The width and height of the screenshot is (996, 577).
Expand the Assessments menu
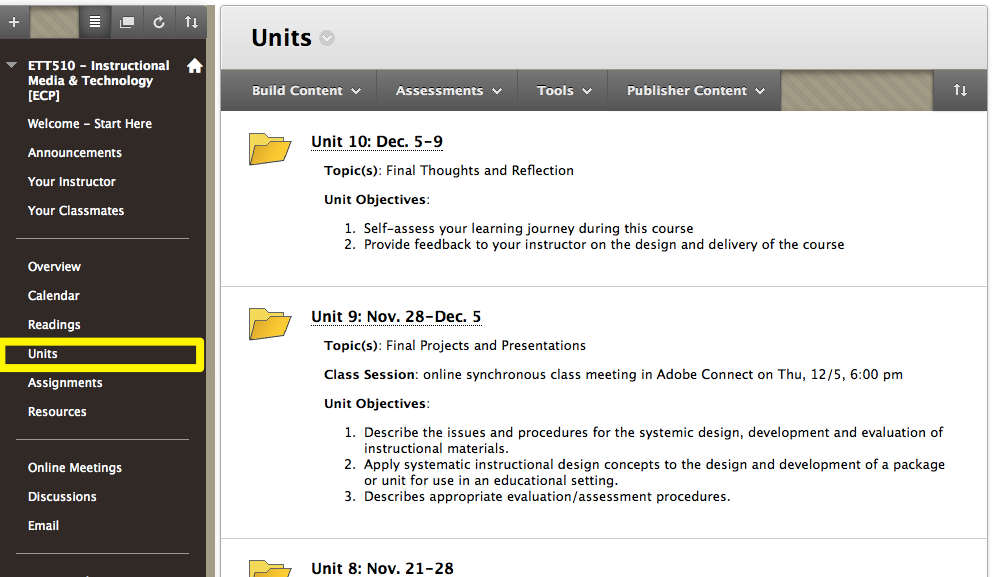448,90
